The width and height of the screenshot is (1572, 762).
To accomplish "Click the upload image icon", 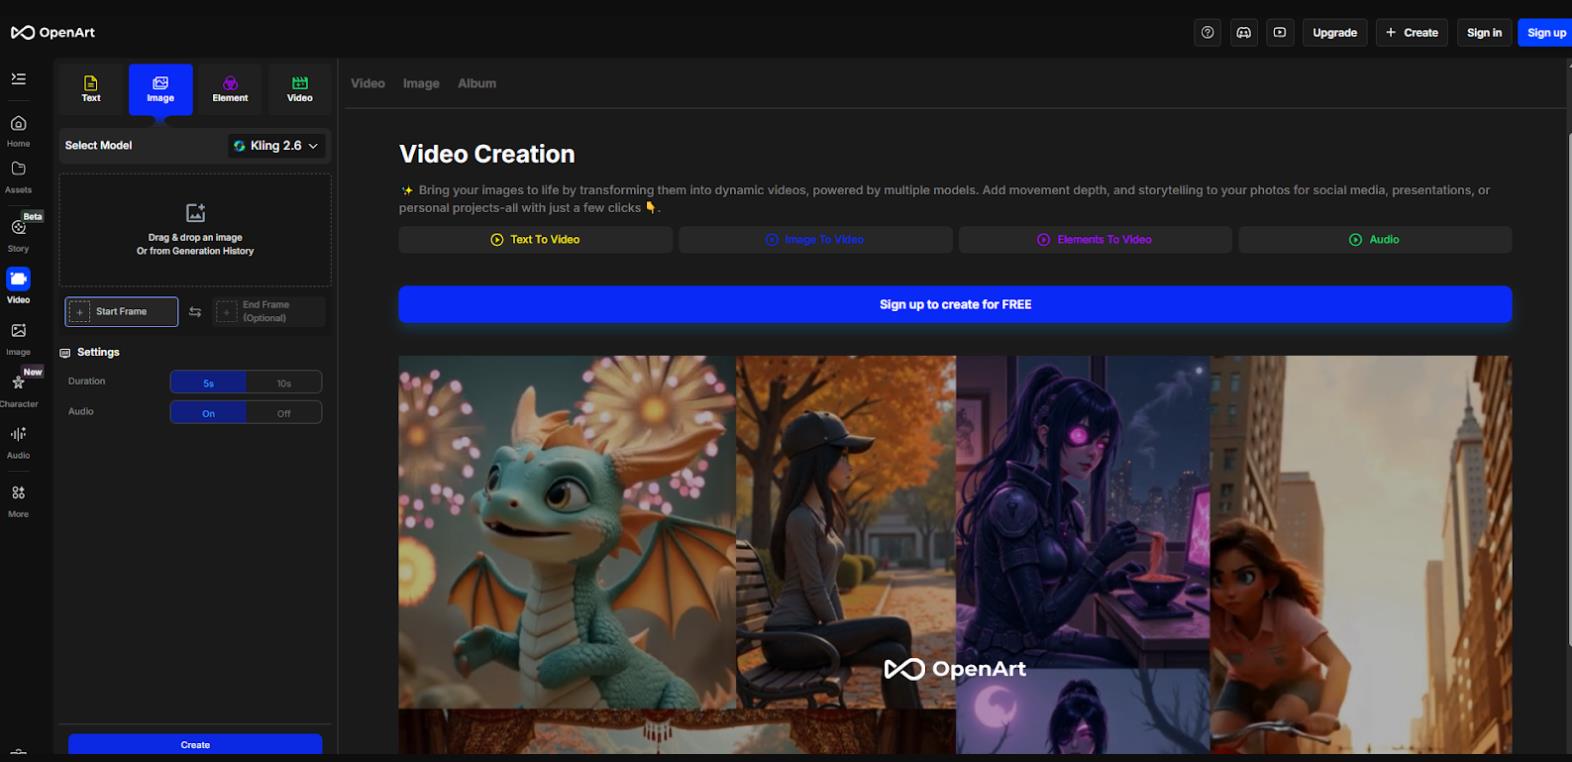I will pos(195,213).
